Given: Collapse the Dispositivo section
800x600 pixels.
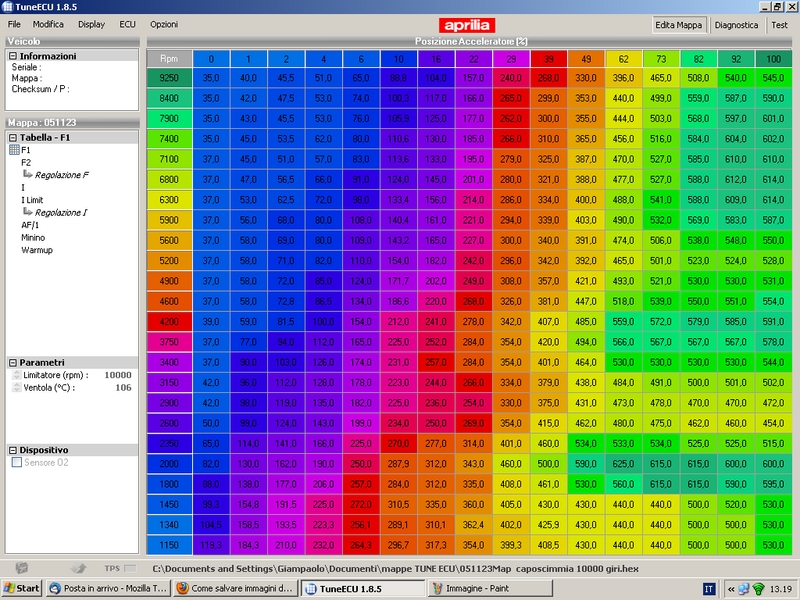Looking at the screenshot, I should coord(13,451).
